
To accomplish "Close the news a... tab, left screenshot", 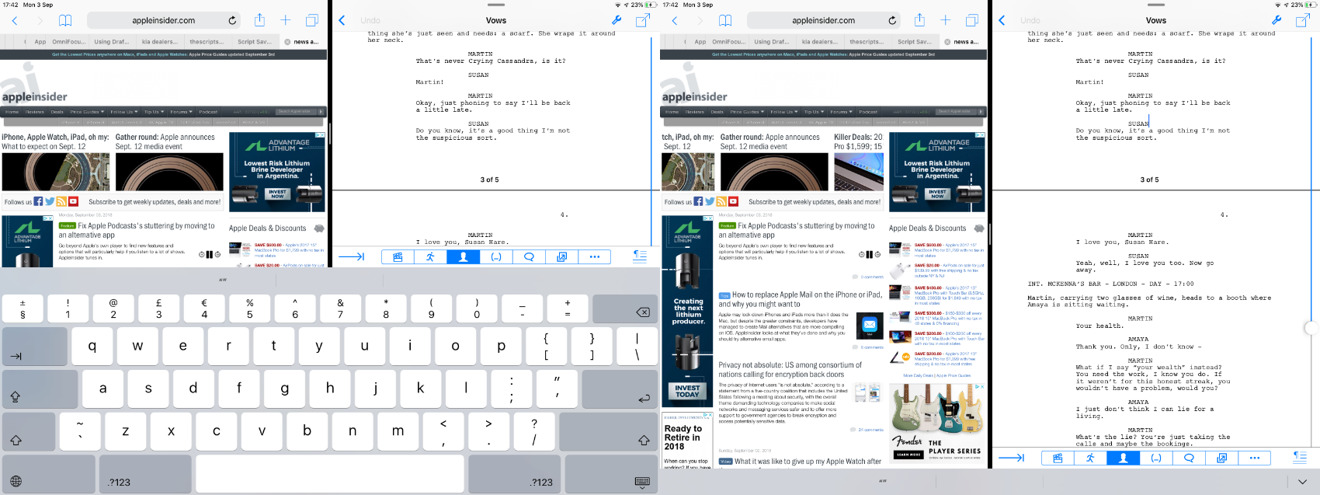I will point(288,42).
